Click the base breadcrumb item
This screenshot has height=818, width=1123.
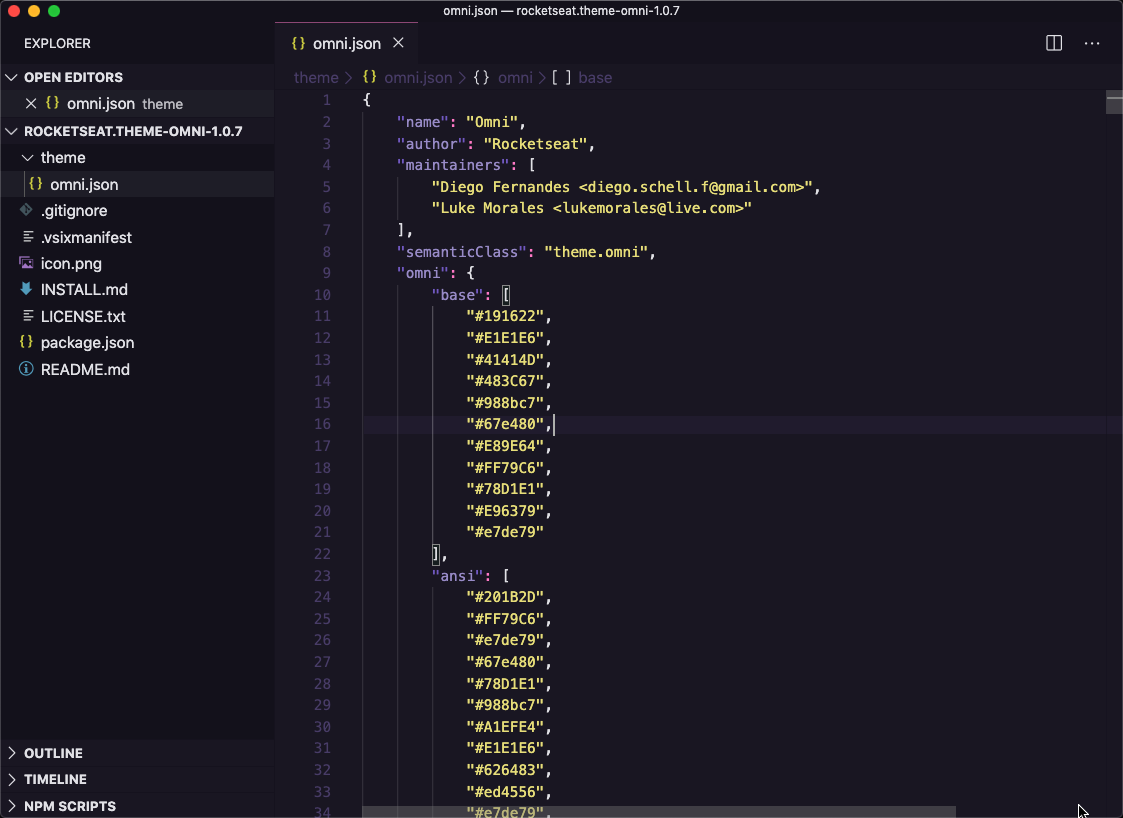click(595, 77)
